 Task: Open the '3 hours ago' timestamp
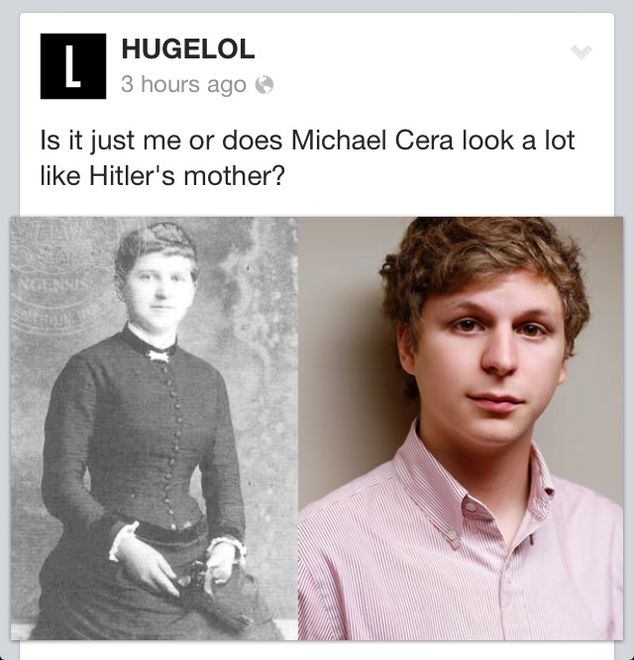coord(184,85)
